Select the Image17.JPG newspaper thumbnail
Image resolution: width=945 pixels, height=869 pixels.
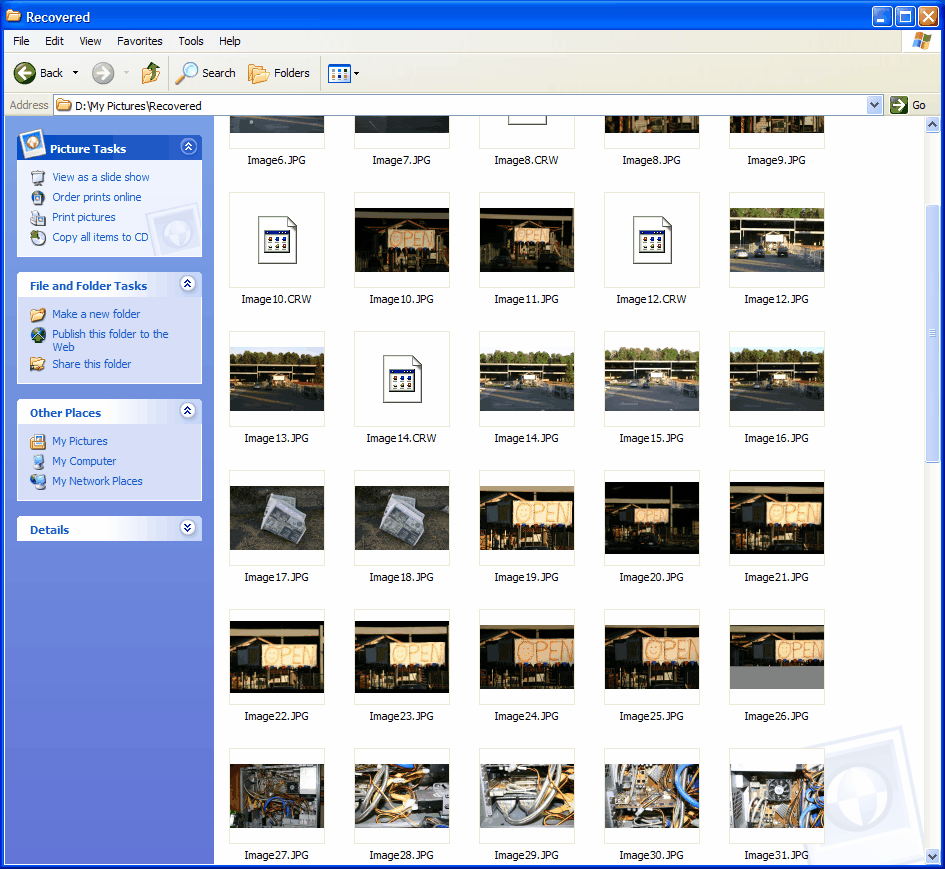(277, 518)
